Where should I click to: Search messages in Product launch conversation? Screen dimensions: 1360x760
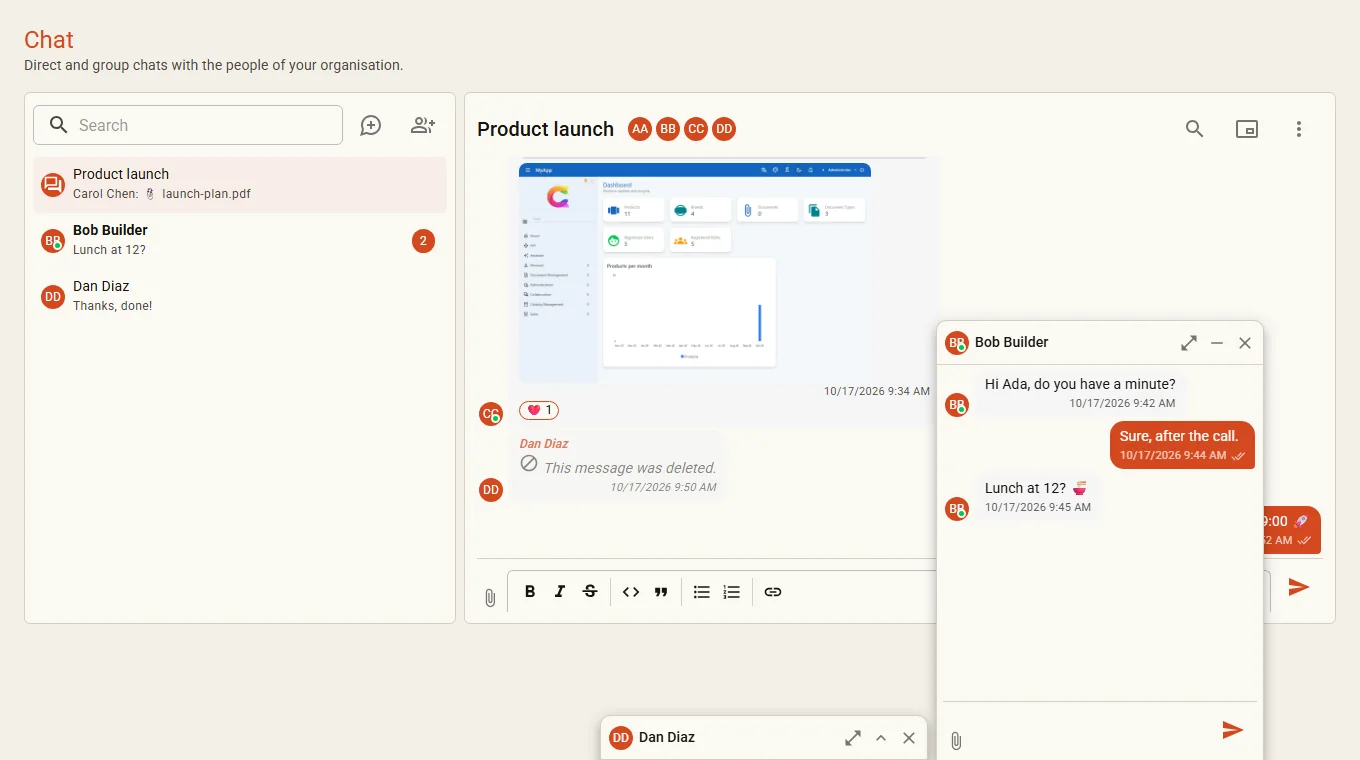point(1194,129)
